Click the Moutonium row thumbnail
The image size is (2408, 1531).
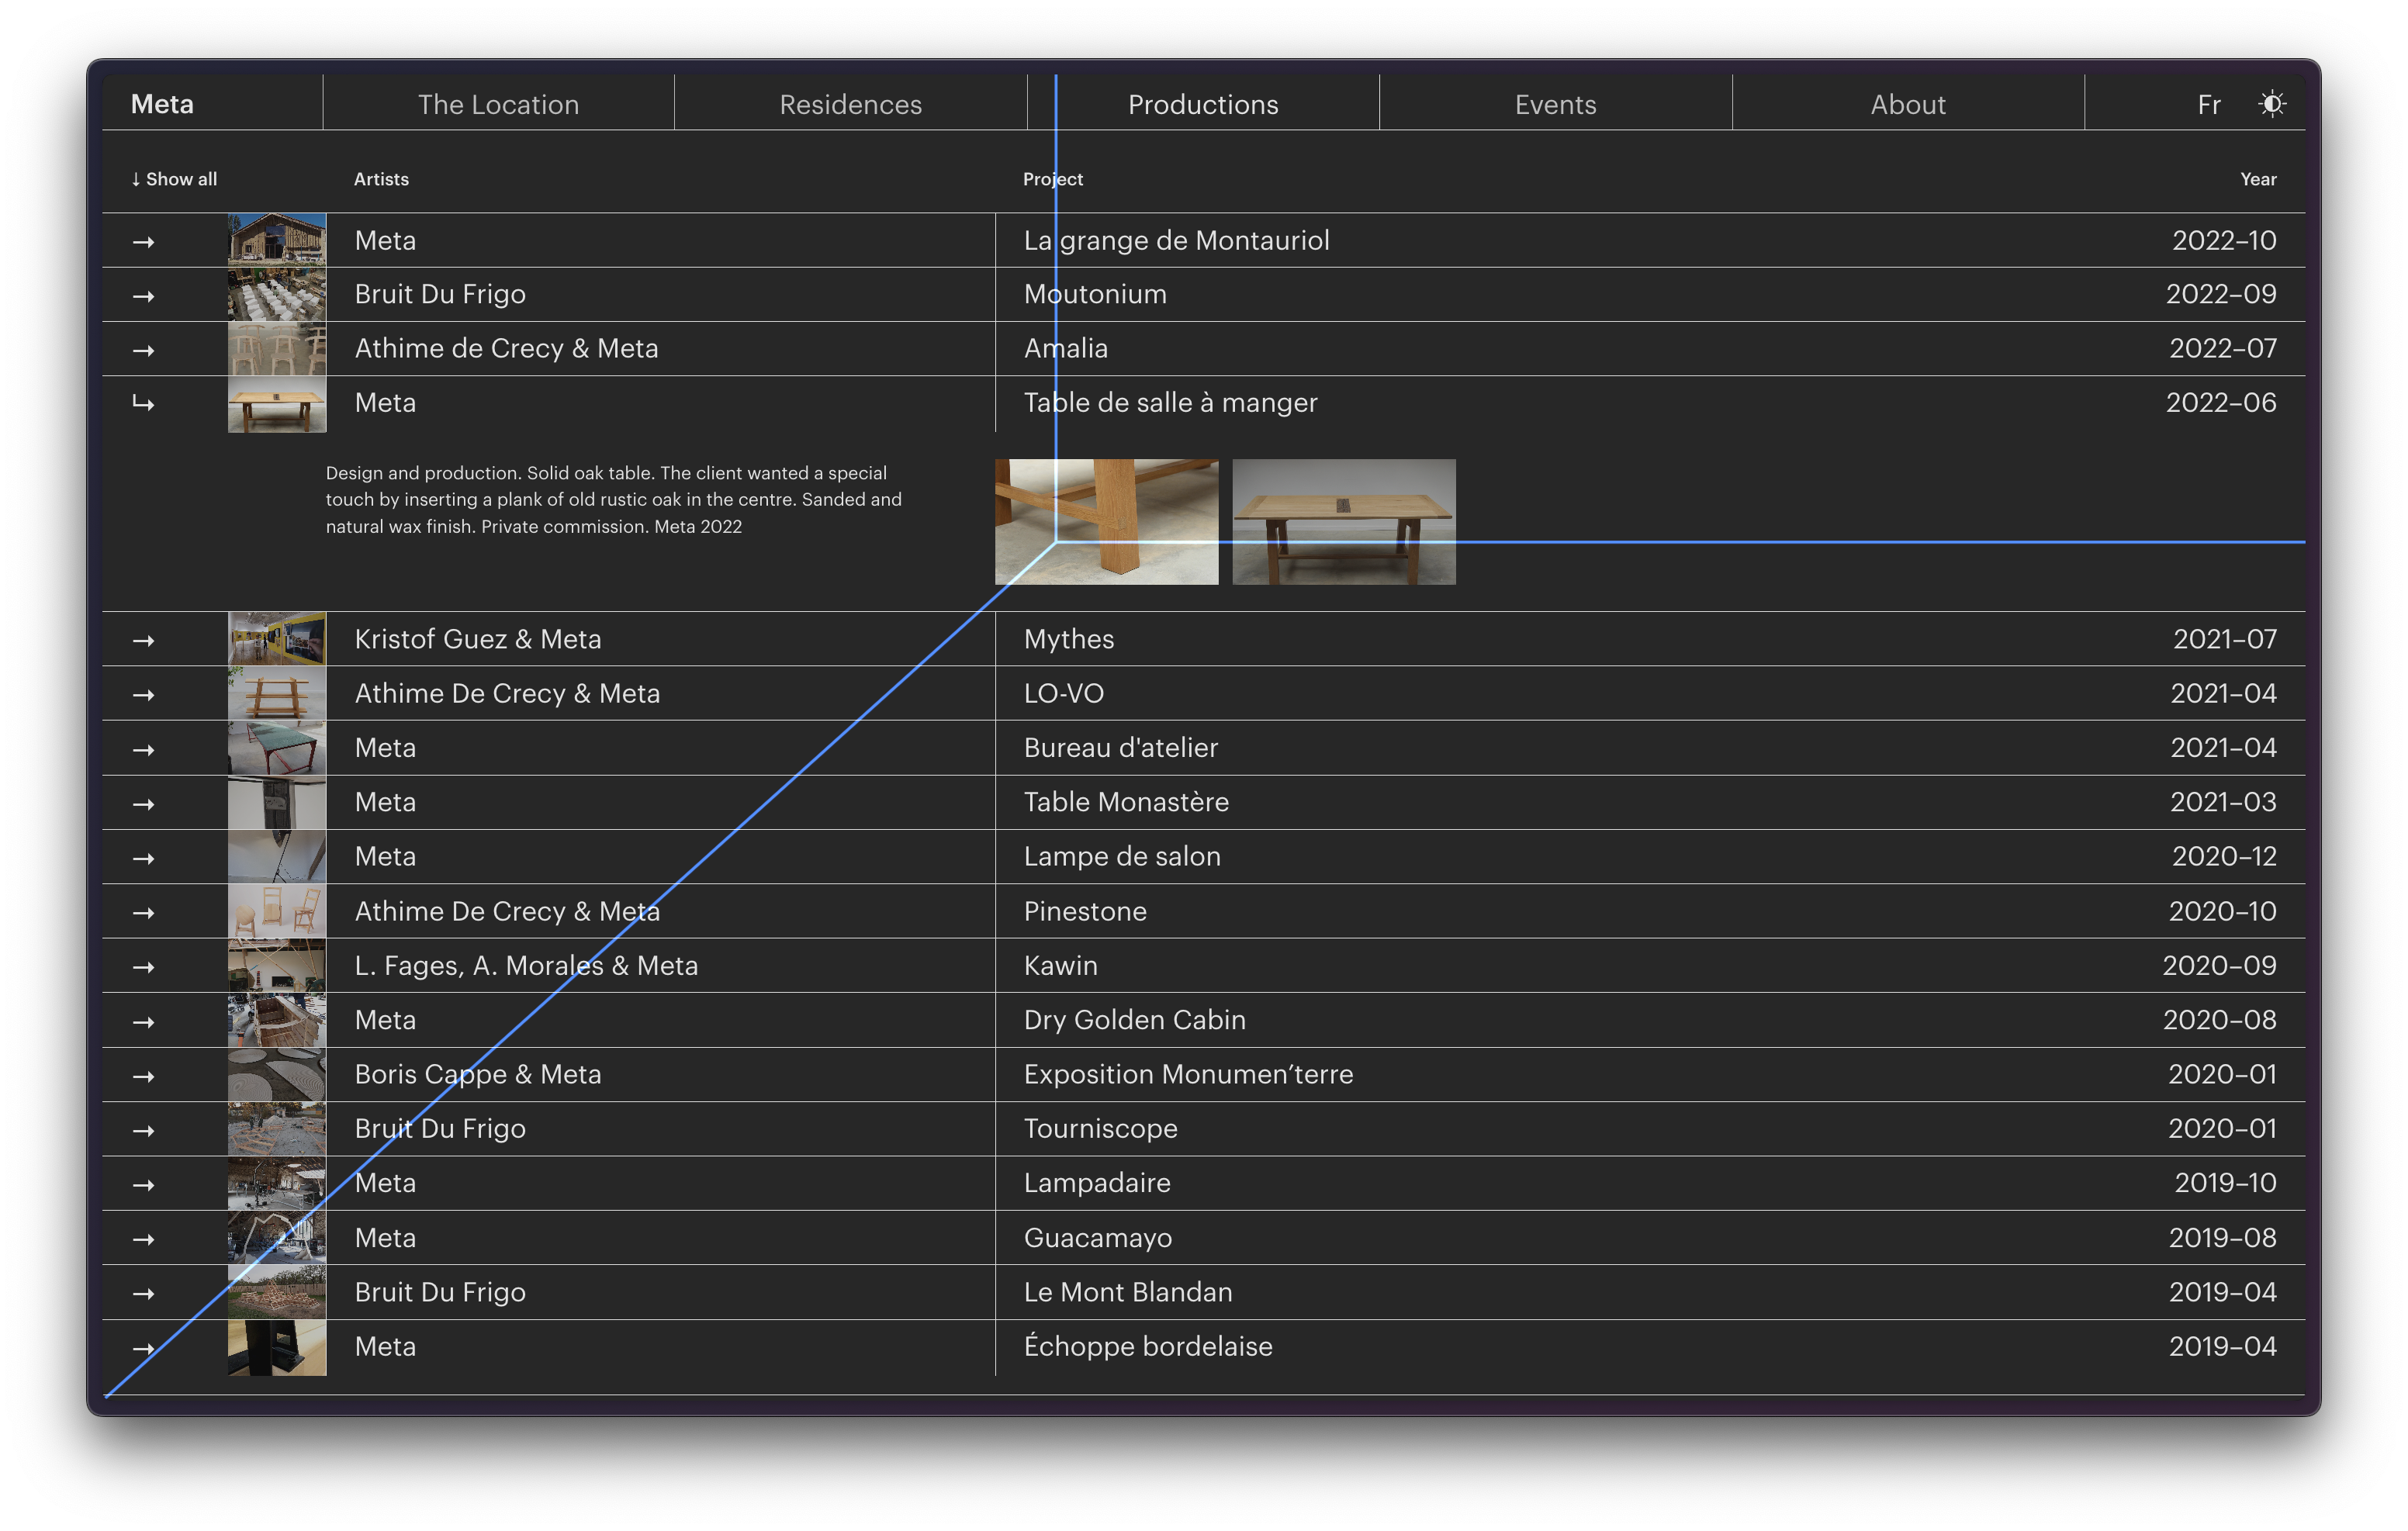[x=277, y=294]
